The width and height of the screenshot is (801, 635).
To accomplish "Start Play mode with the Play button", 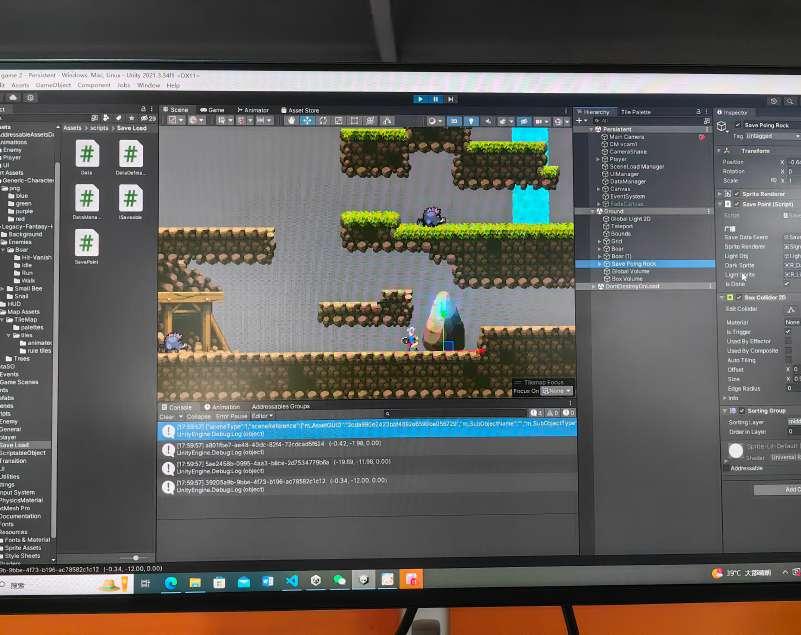I will coord(420,99).
